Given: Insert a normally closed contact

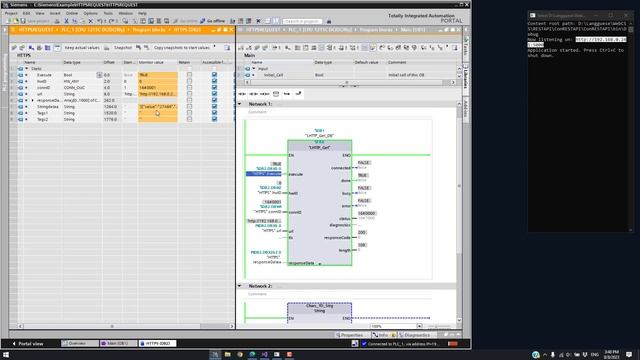Looking at the screenshot, I should [253, 94].
